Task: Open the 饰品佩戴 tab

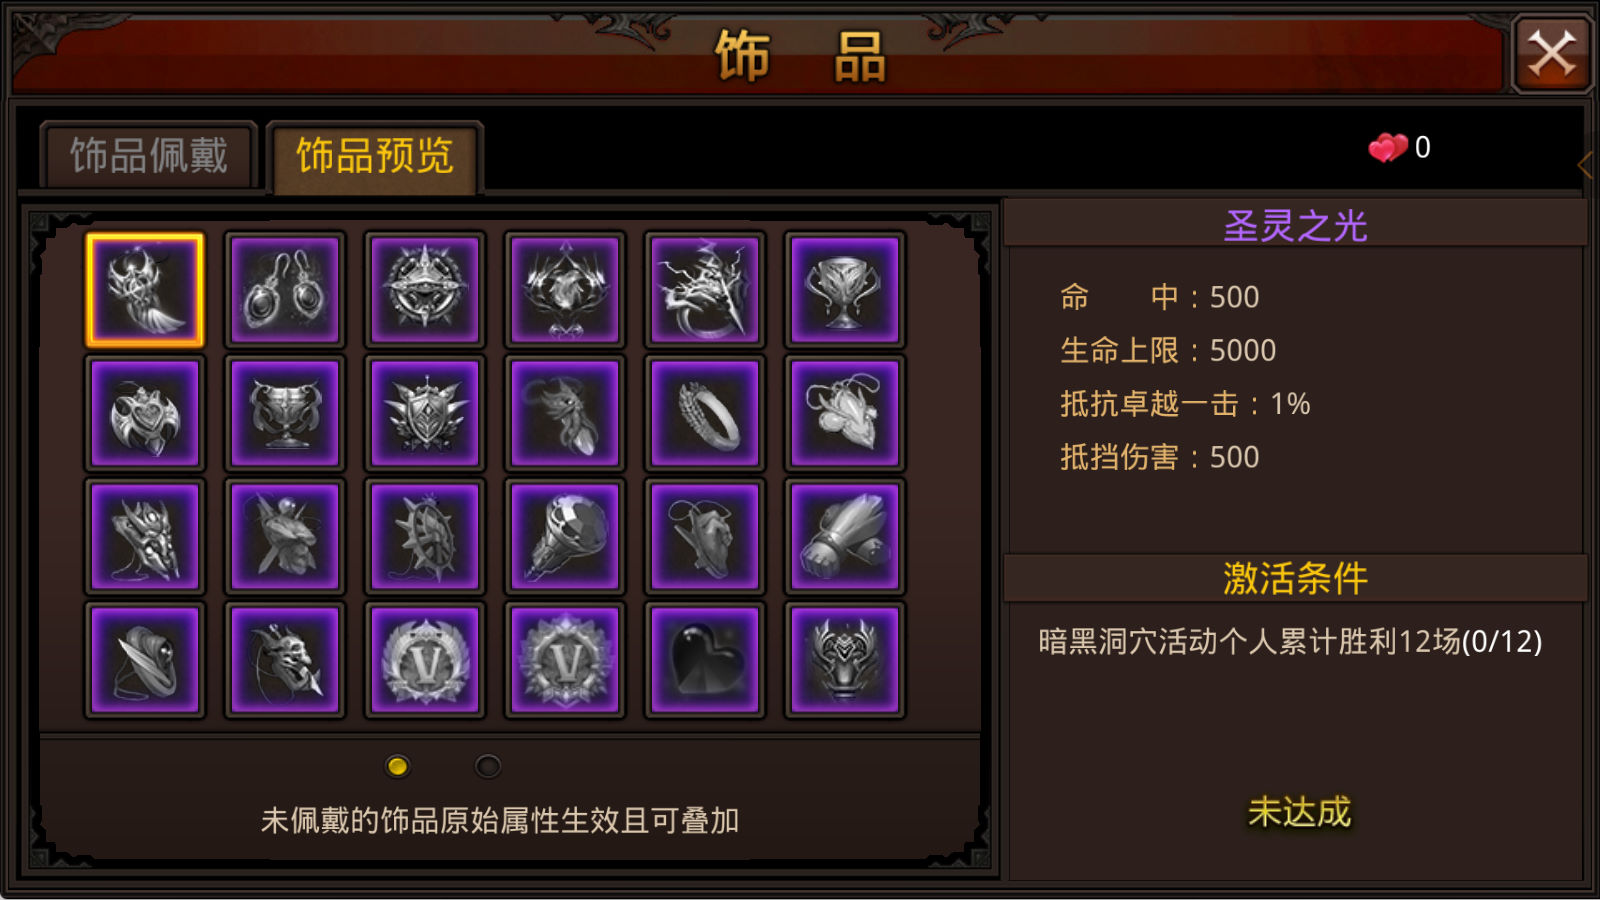Action: (x=149, y=156)
